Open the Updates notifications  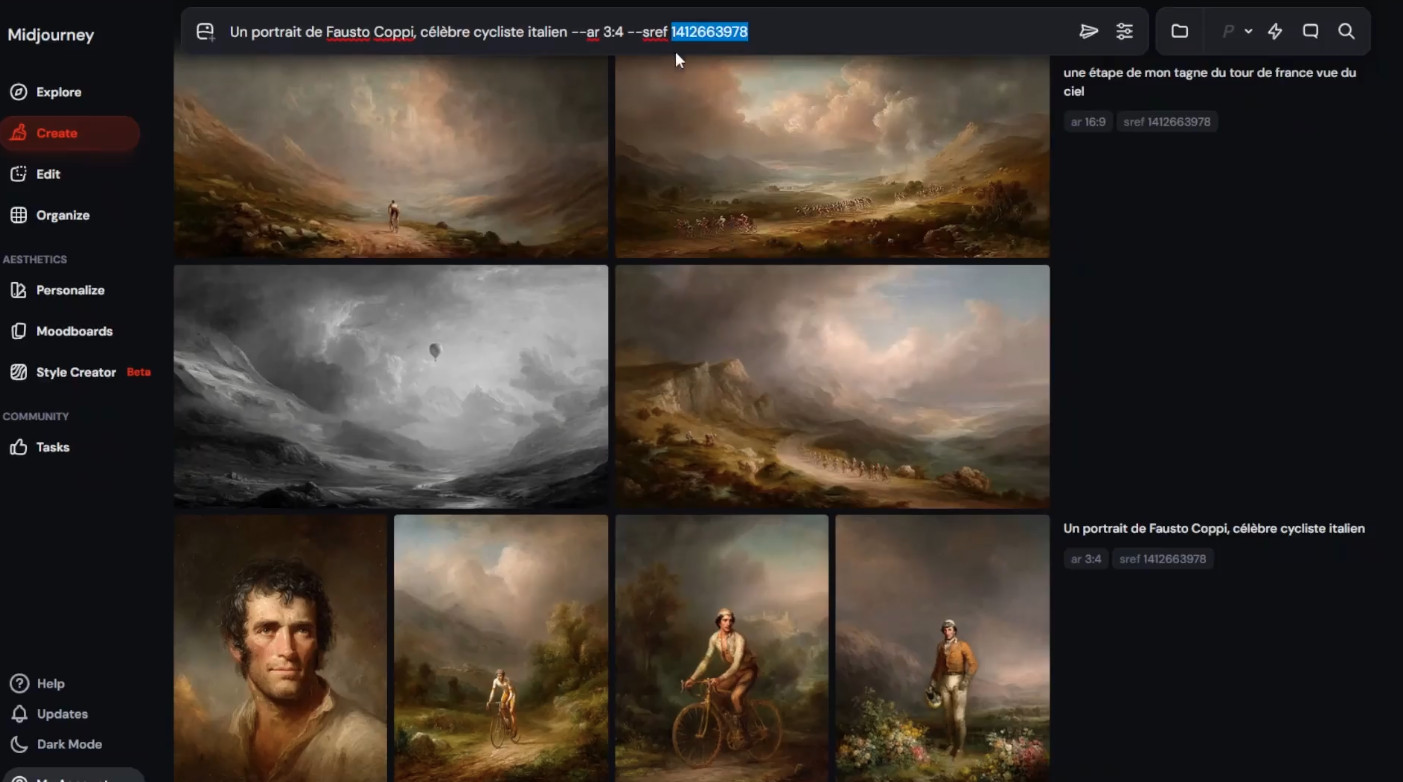click(62, 714)
